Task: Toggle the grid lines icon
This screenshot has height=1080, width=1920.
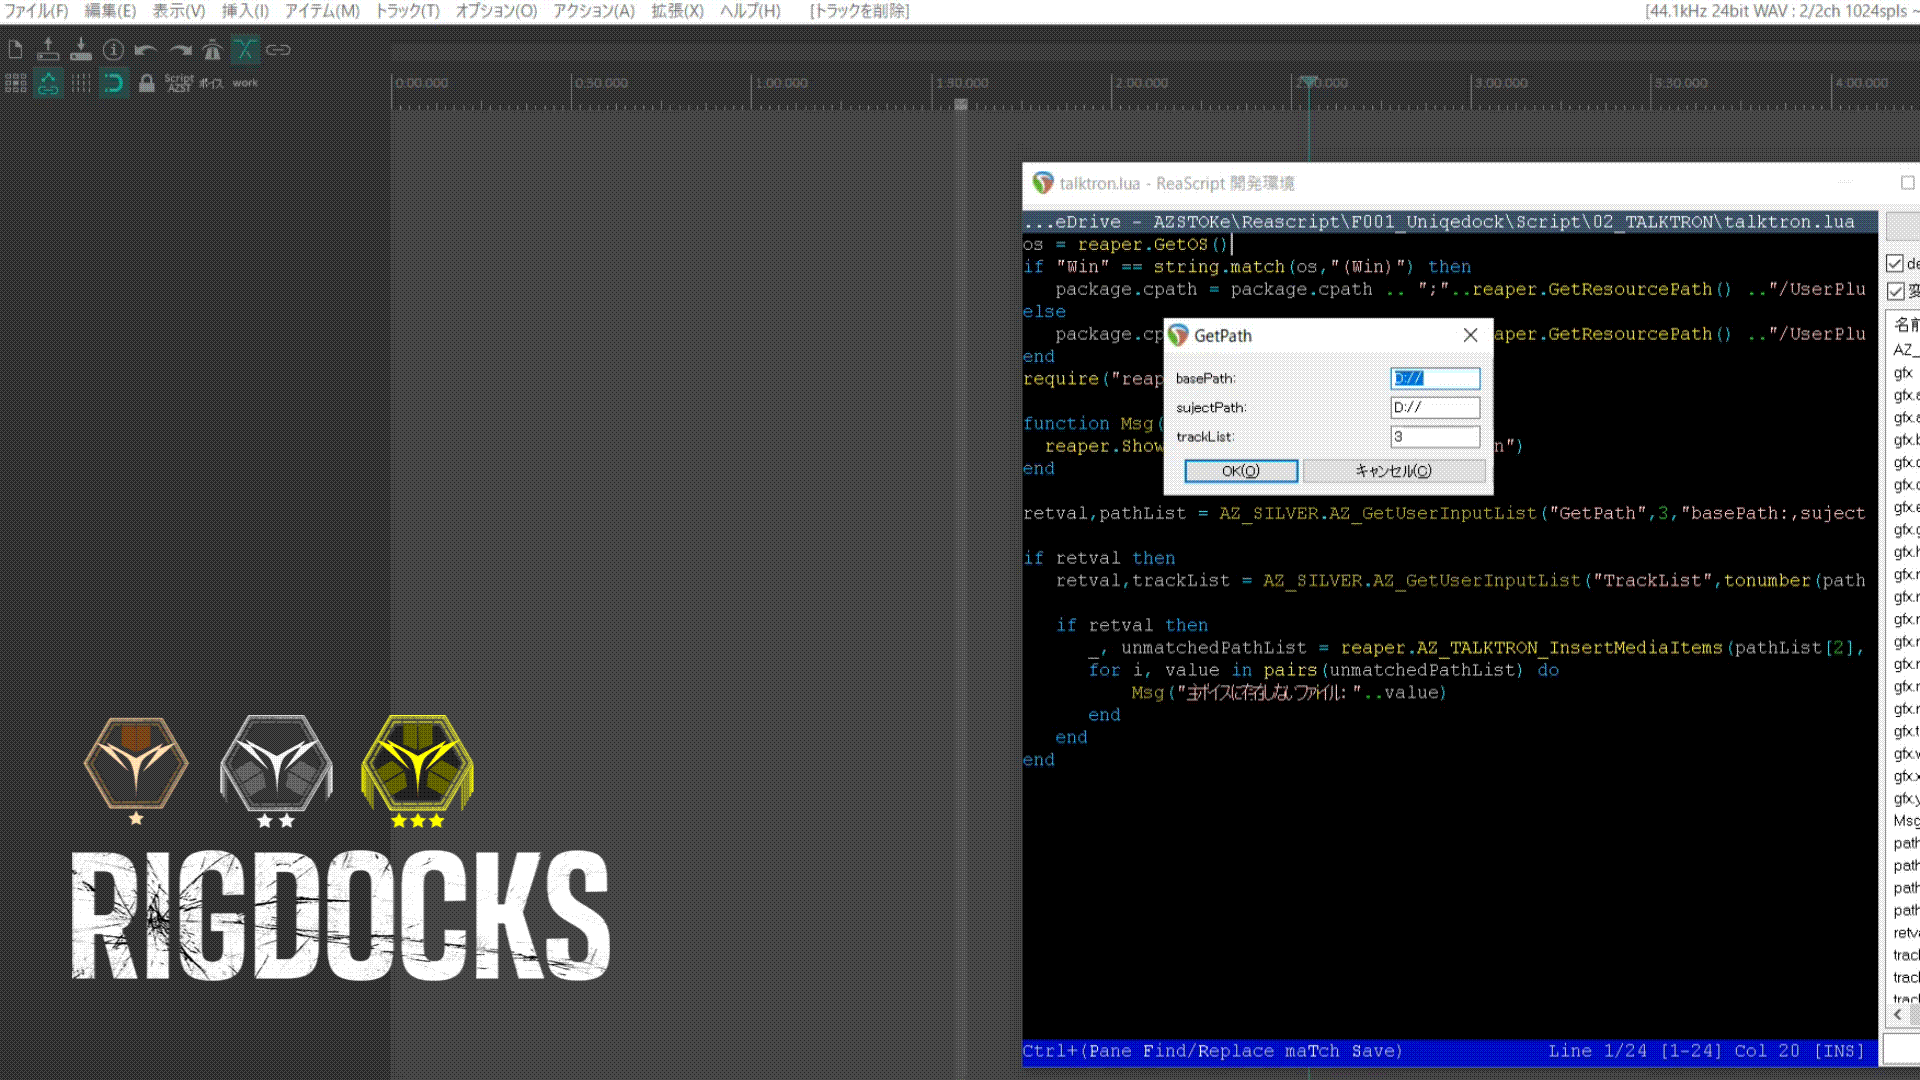Action: [x=81, y=83]
